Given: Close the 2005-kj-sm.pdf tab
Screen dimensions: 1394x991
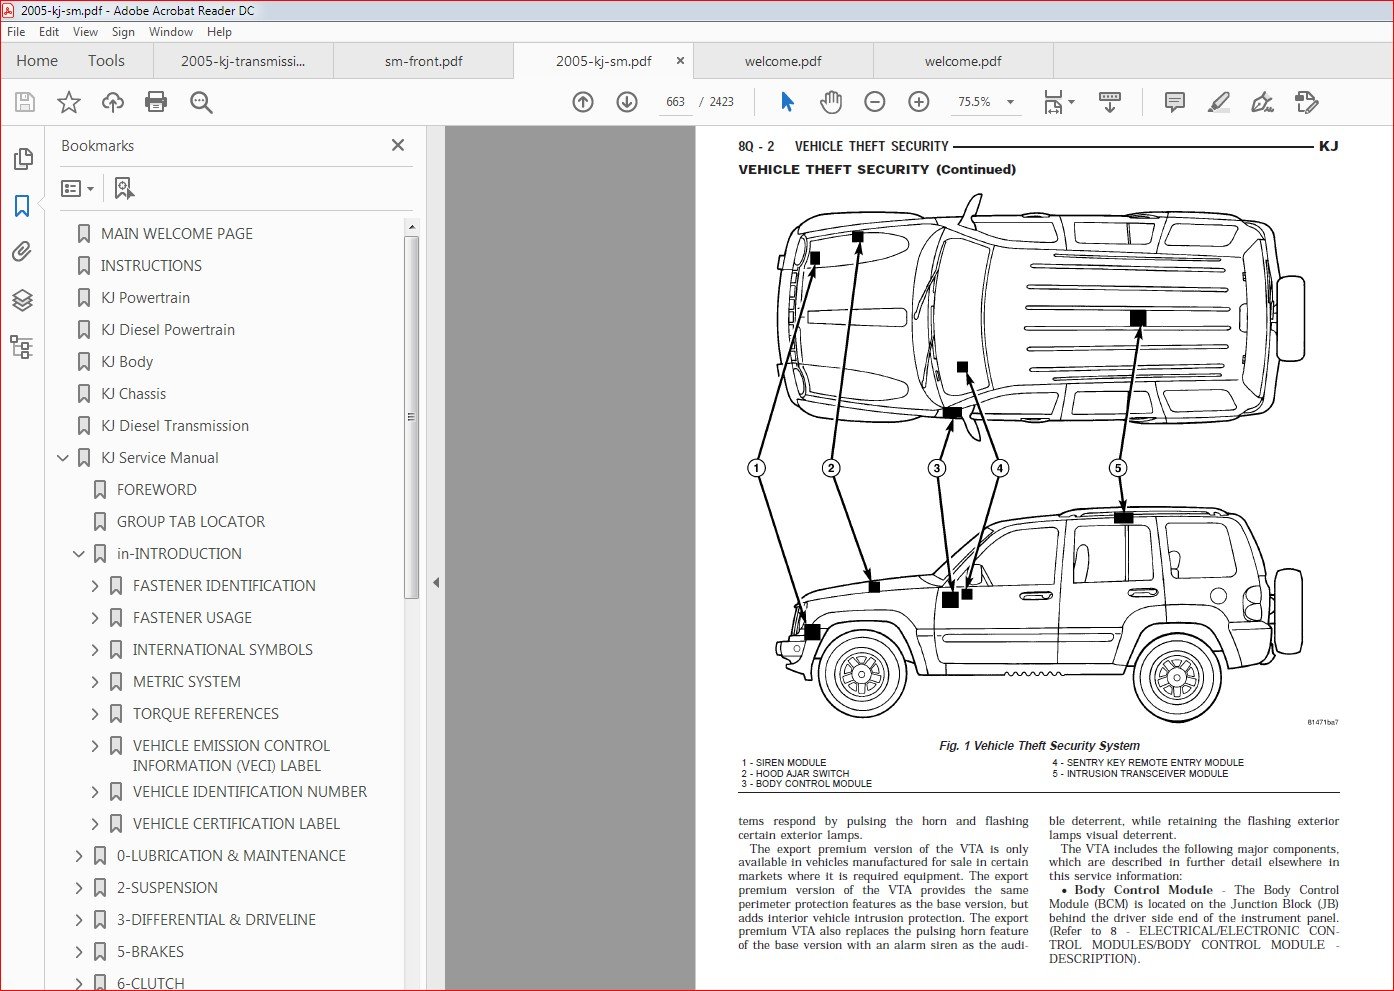Looking at the screenshot, I should click(x=680, y=61).
